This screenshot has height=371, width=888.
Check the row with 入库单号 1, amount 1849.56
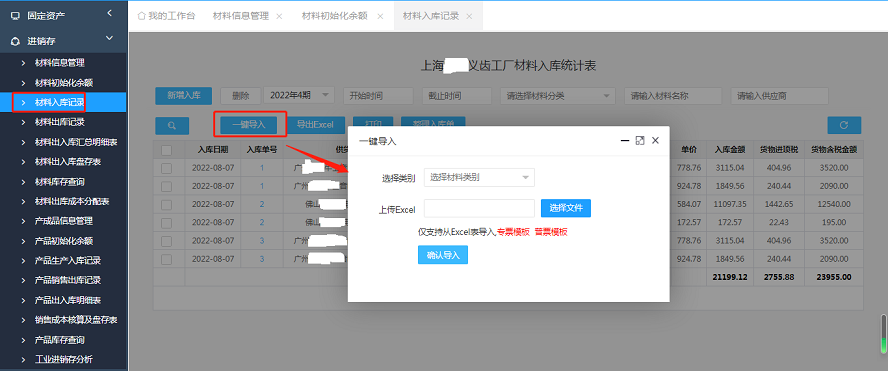coord(166,186)
